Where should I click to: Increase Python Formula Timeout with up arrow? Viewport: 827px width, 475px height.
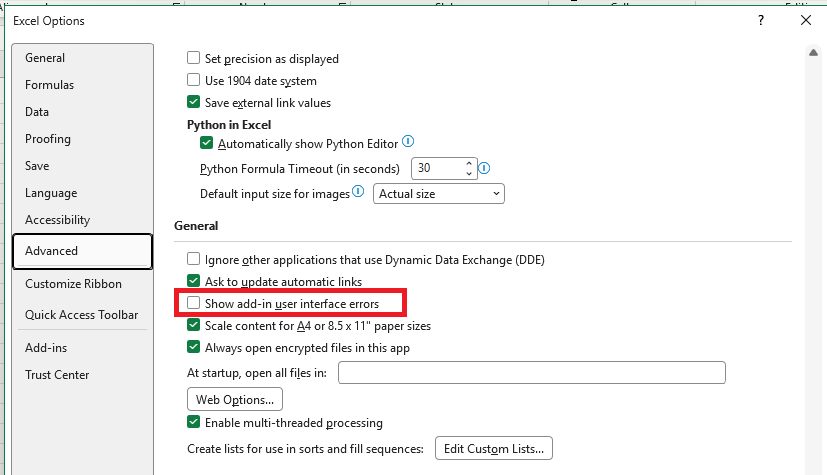469,163
